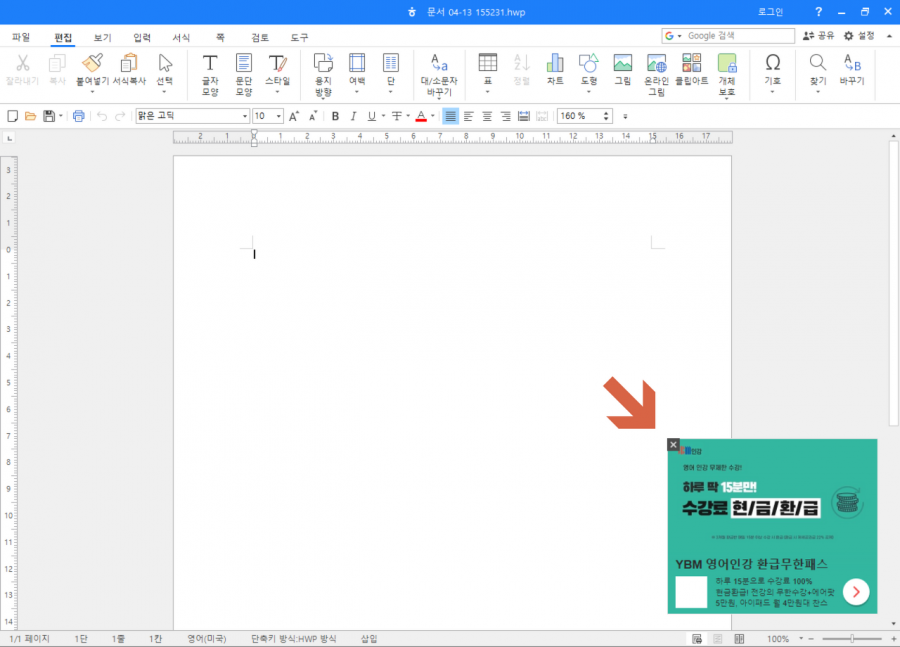Switch to the Format (서식) tab
900x647 pixels.
tap(181, 37)
